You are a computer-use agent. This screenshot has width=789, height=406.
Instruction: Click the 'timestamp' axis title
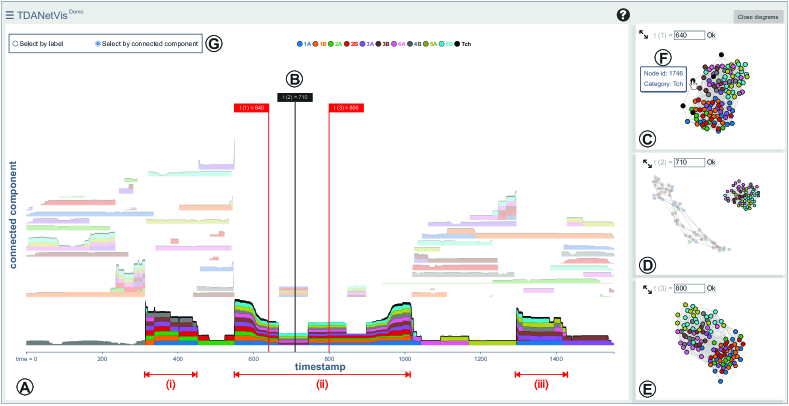click(x=320, y=367)
